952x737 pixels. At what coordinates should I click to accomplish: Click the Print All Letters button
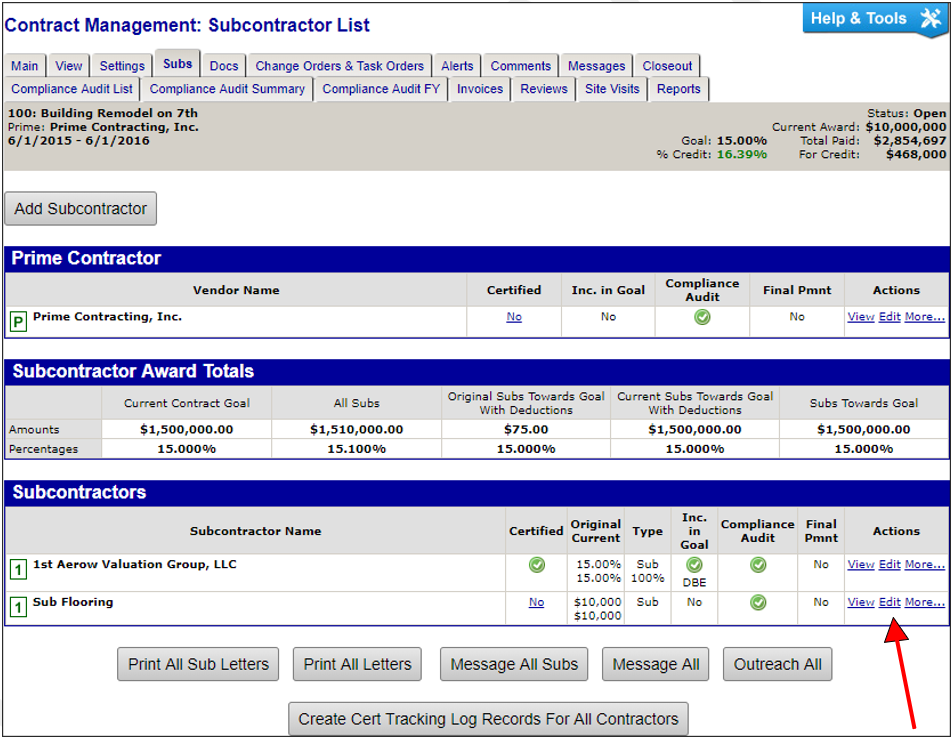click(357, 664)
